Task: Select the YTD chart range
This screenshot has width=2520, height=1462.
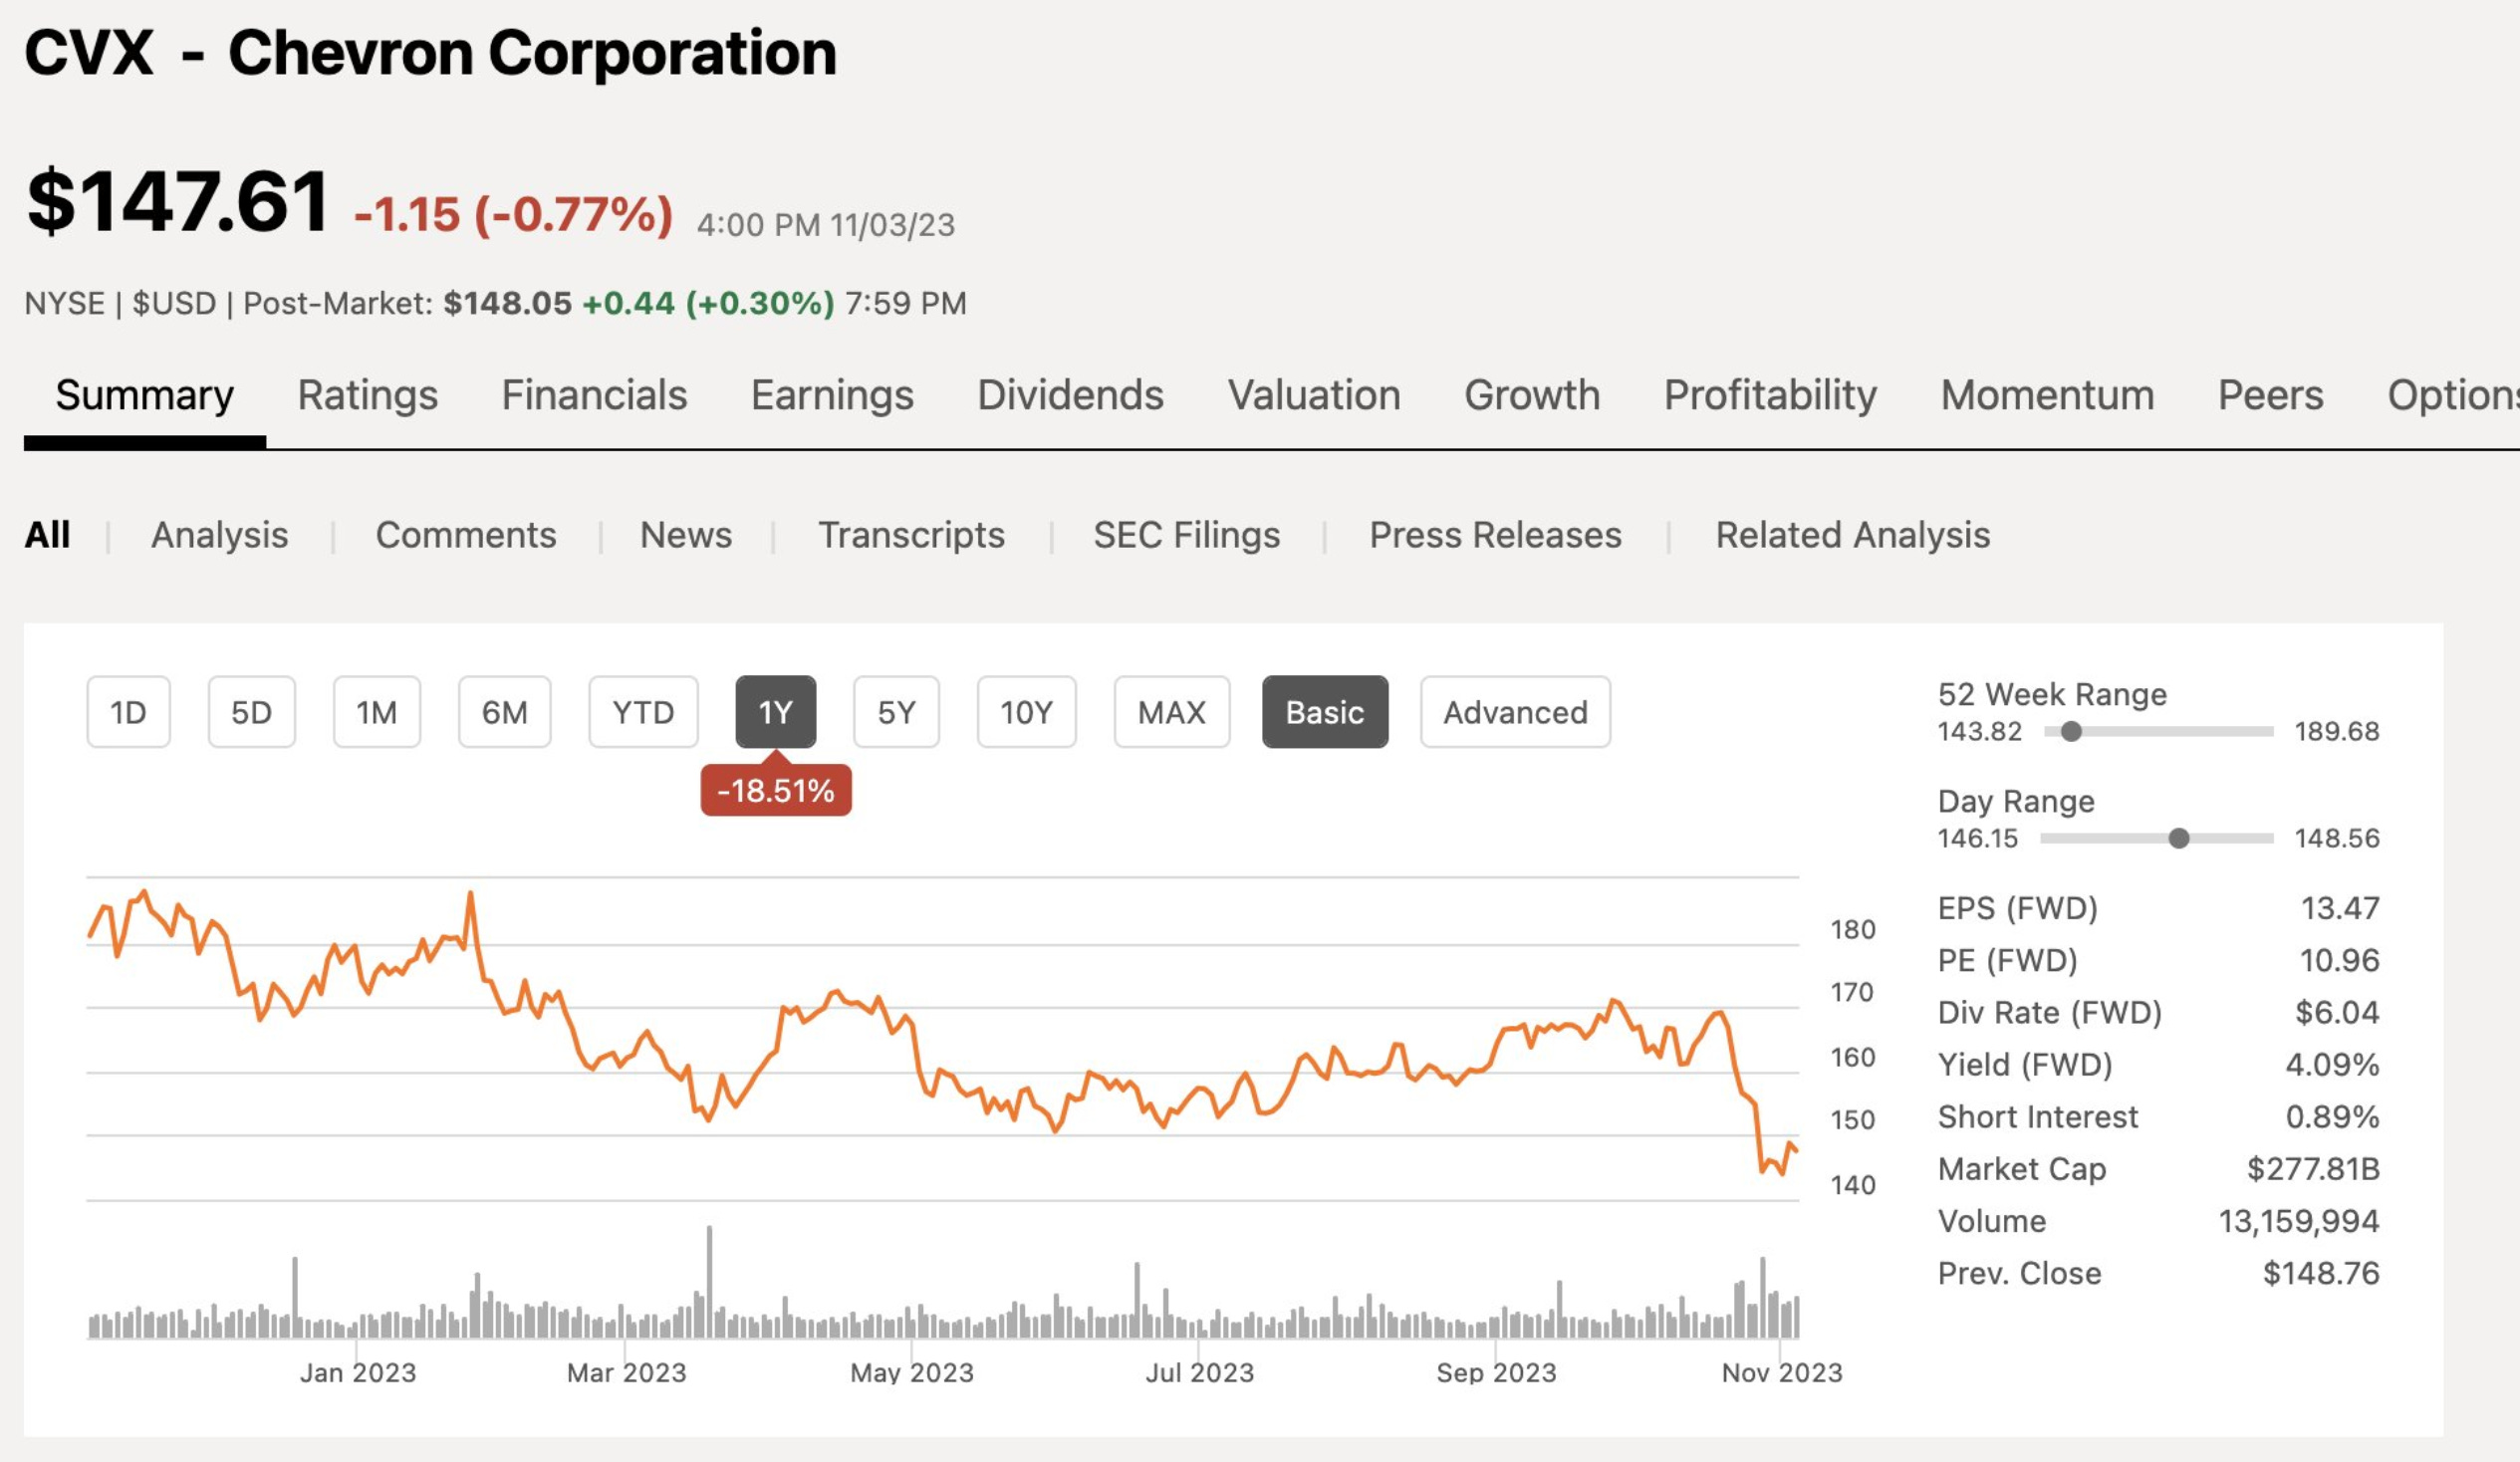Action: [643, 712]
